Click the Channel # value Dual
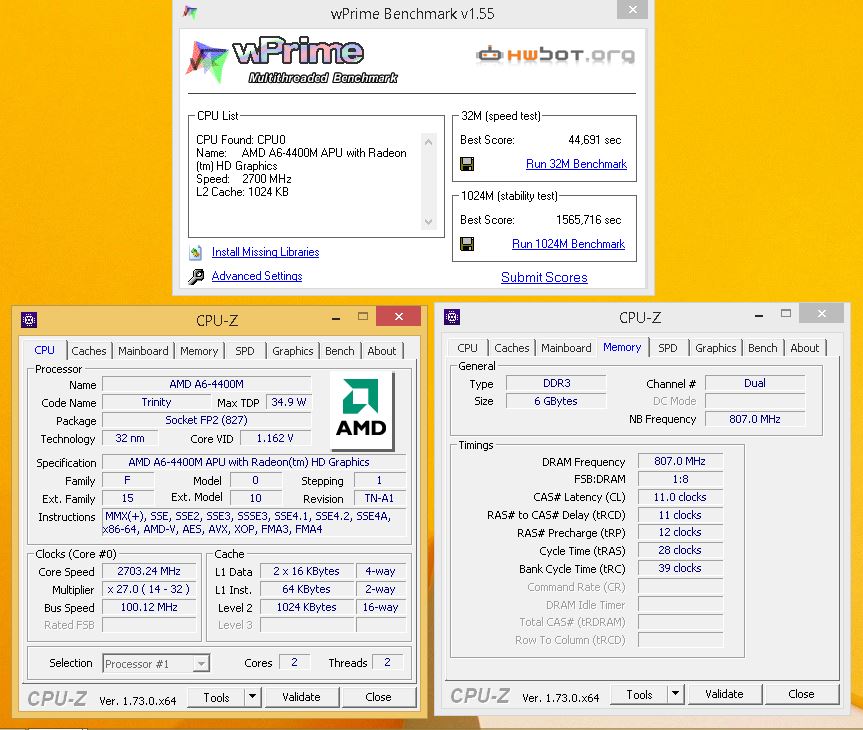This screenshot has width=863, height=730. (x=755, y=383)
